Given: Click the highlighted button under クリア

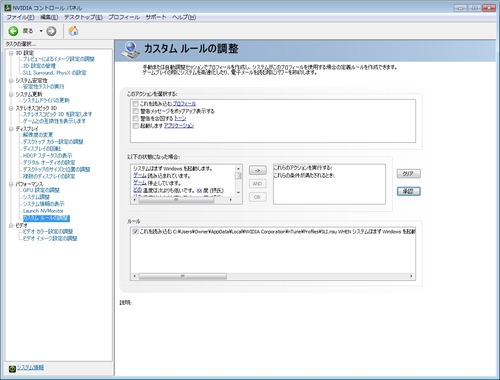Looking at the screenshot, I should [x=409, y=191].
